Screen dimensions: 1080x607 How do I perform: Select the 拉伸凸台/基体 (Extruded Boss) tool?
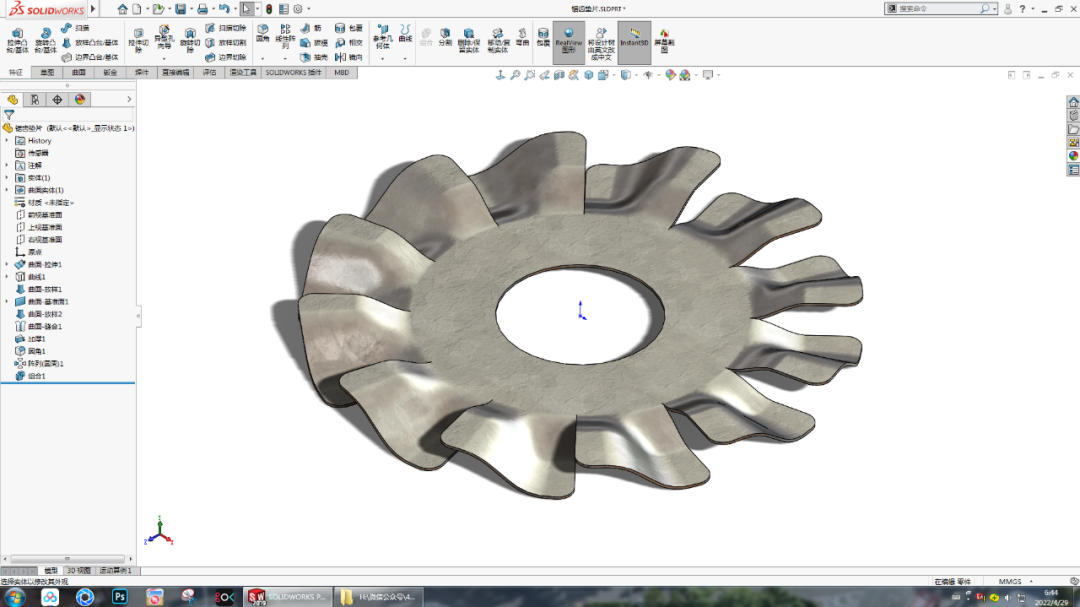click(x=16, y=39)
